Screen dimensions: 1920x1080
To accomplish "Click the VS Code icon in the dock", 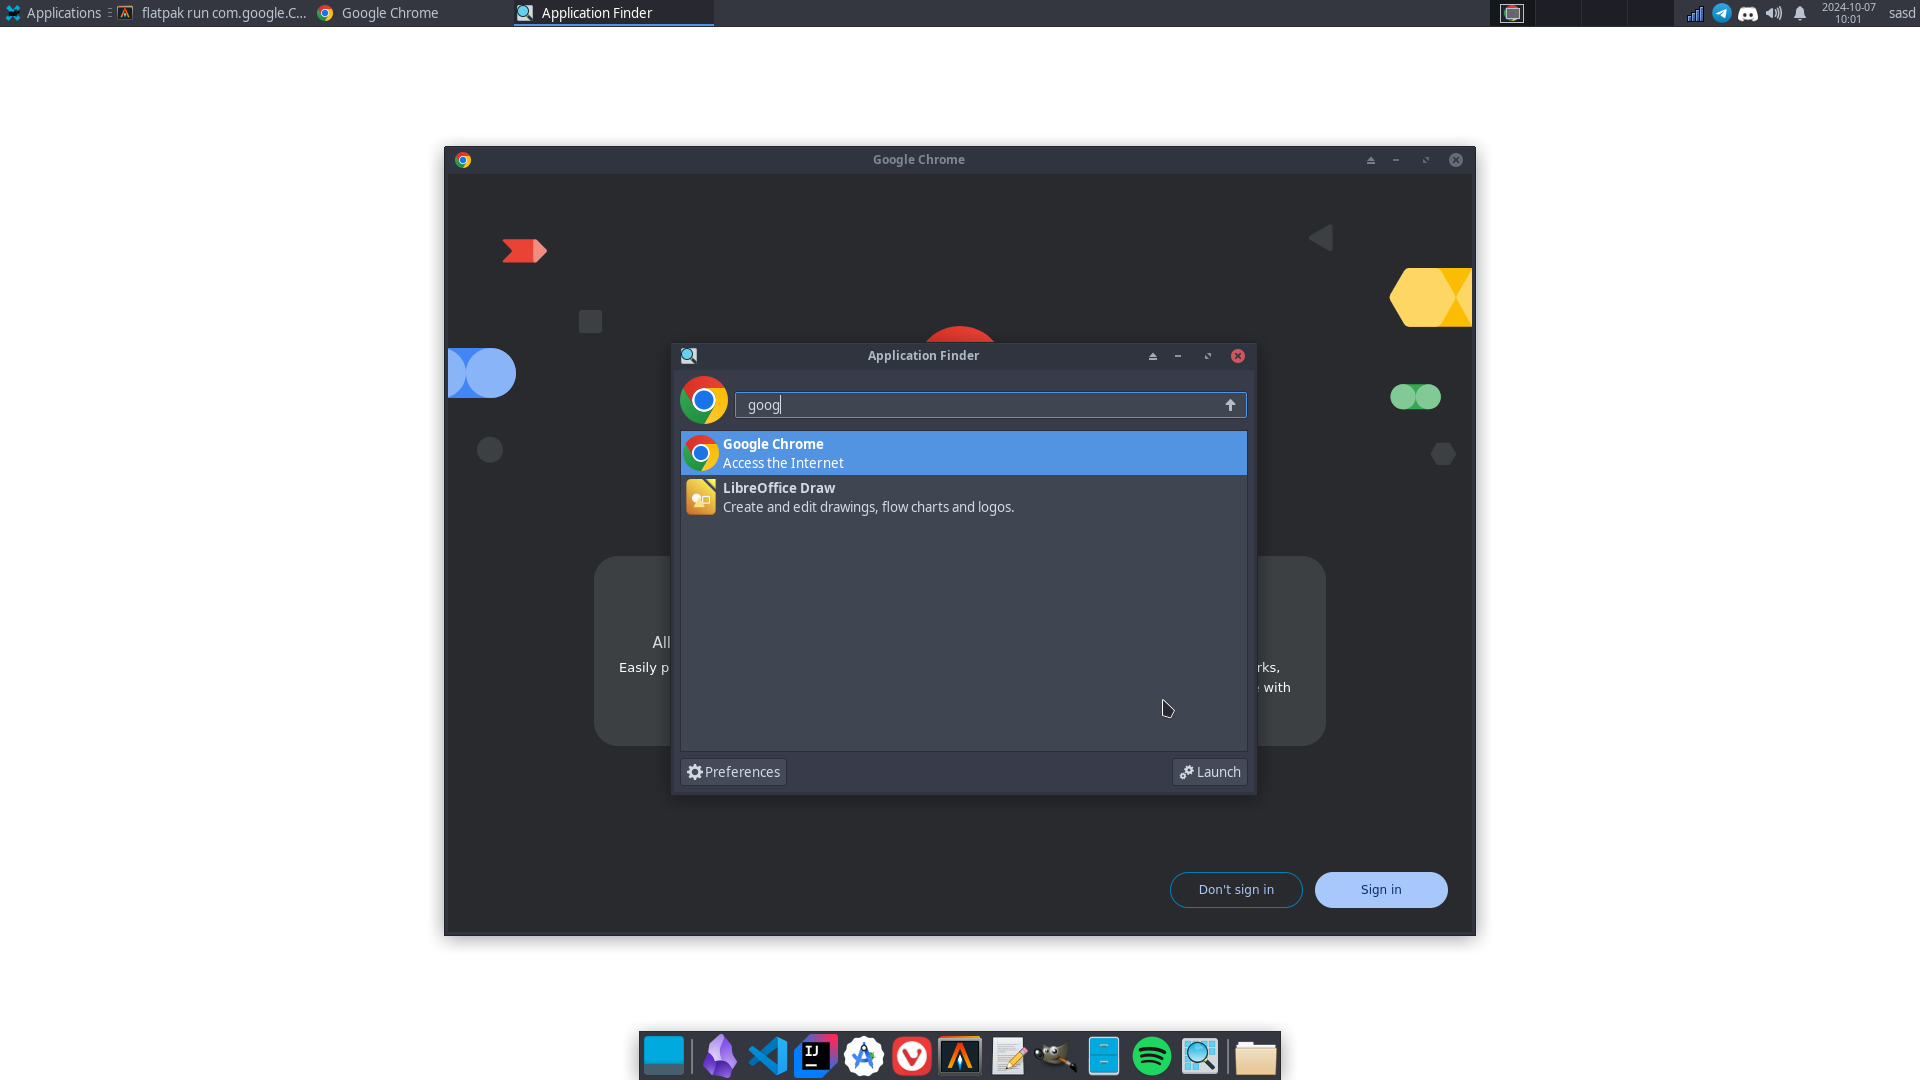I will 767,1055.
